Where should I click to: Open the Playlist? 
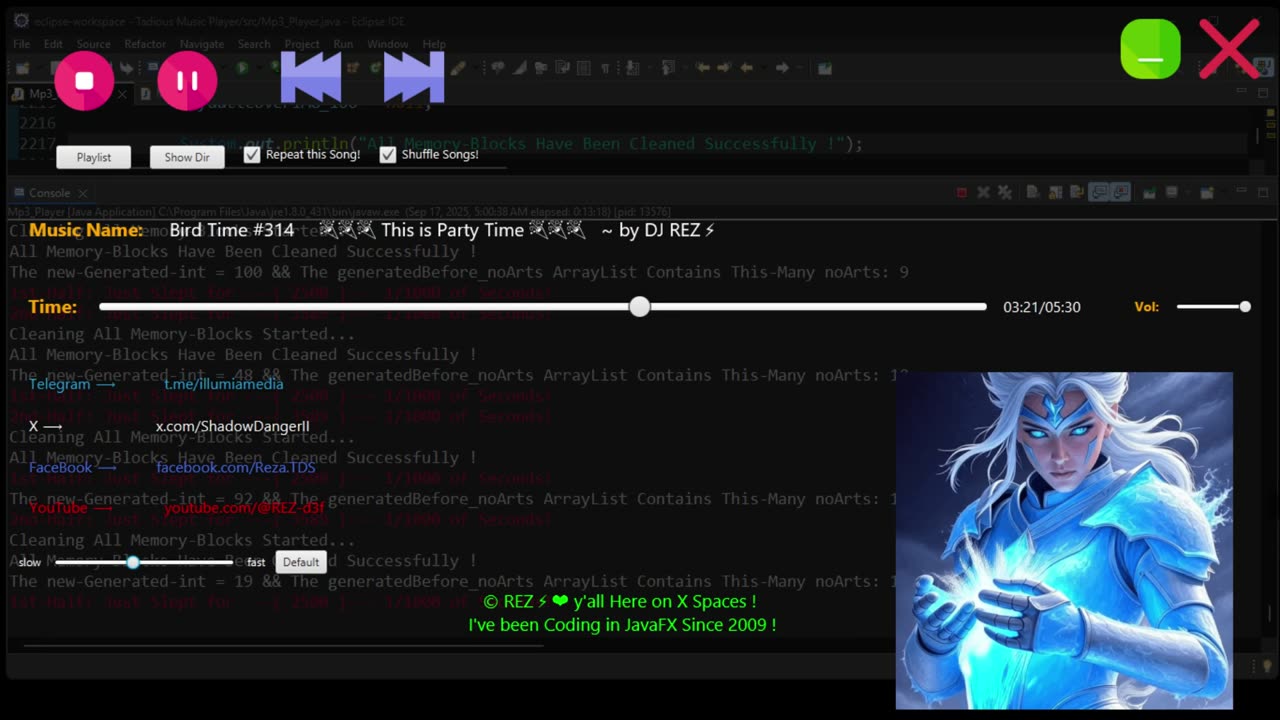pyautogui.click(x=94, y=157)
